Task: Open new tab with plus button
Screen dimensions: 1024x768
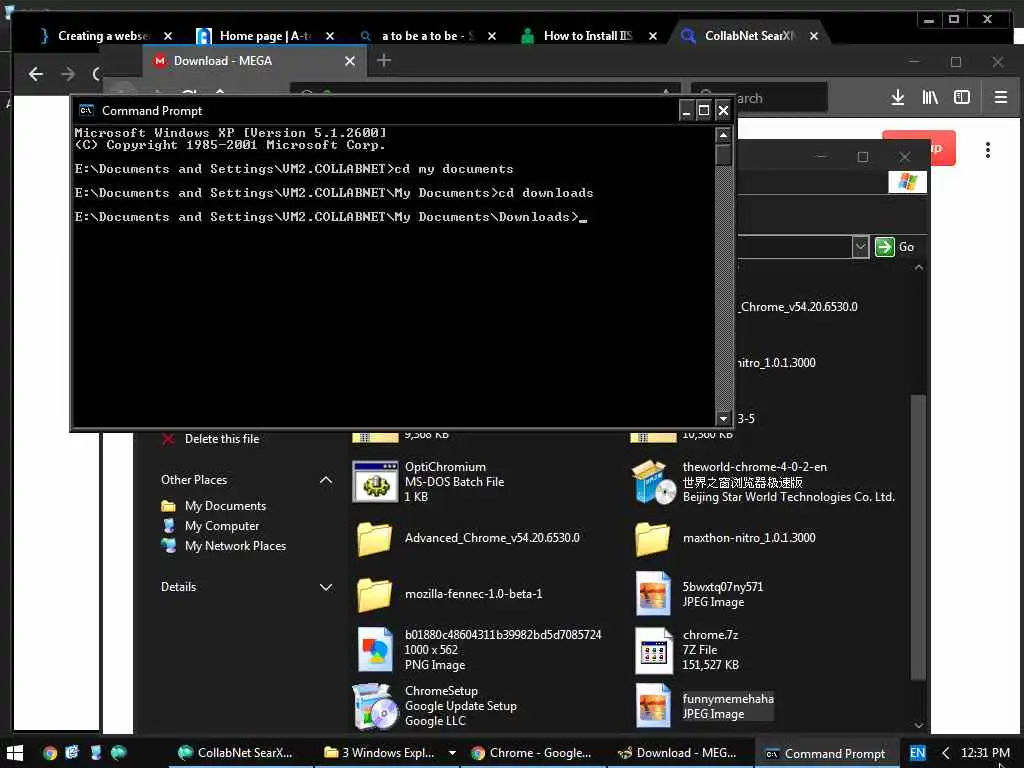Action: (384, 61)
